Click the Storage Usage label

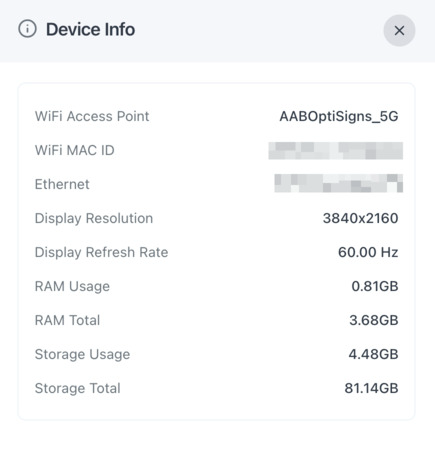coord(82,355)
